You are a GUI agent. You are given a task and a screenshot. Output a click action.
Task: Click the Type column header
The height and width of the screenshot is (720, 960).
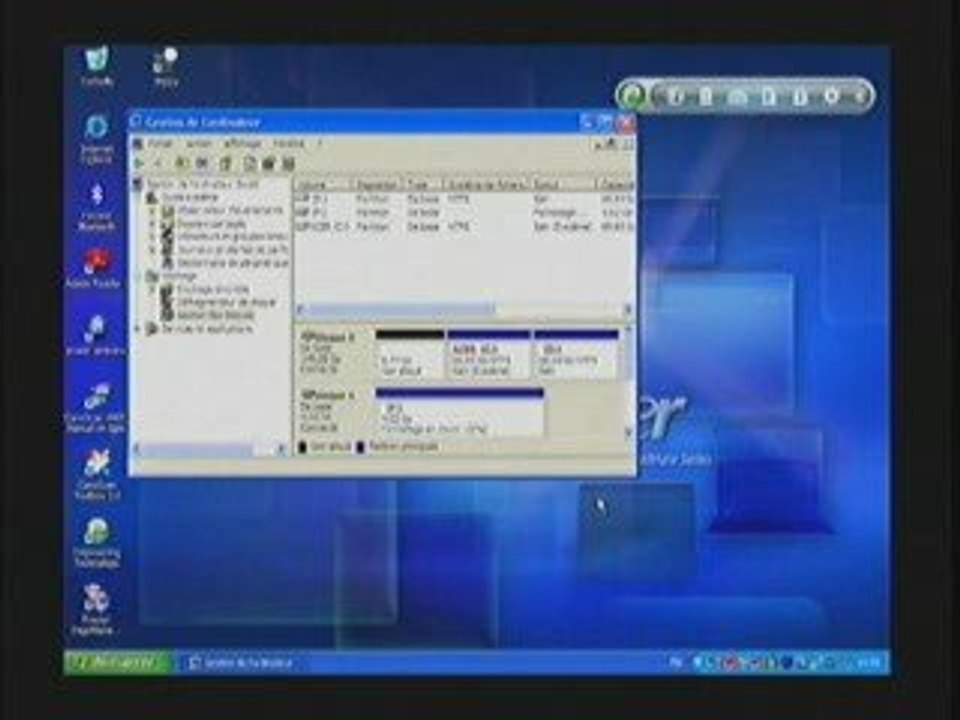[424, 184]
